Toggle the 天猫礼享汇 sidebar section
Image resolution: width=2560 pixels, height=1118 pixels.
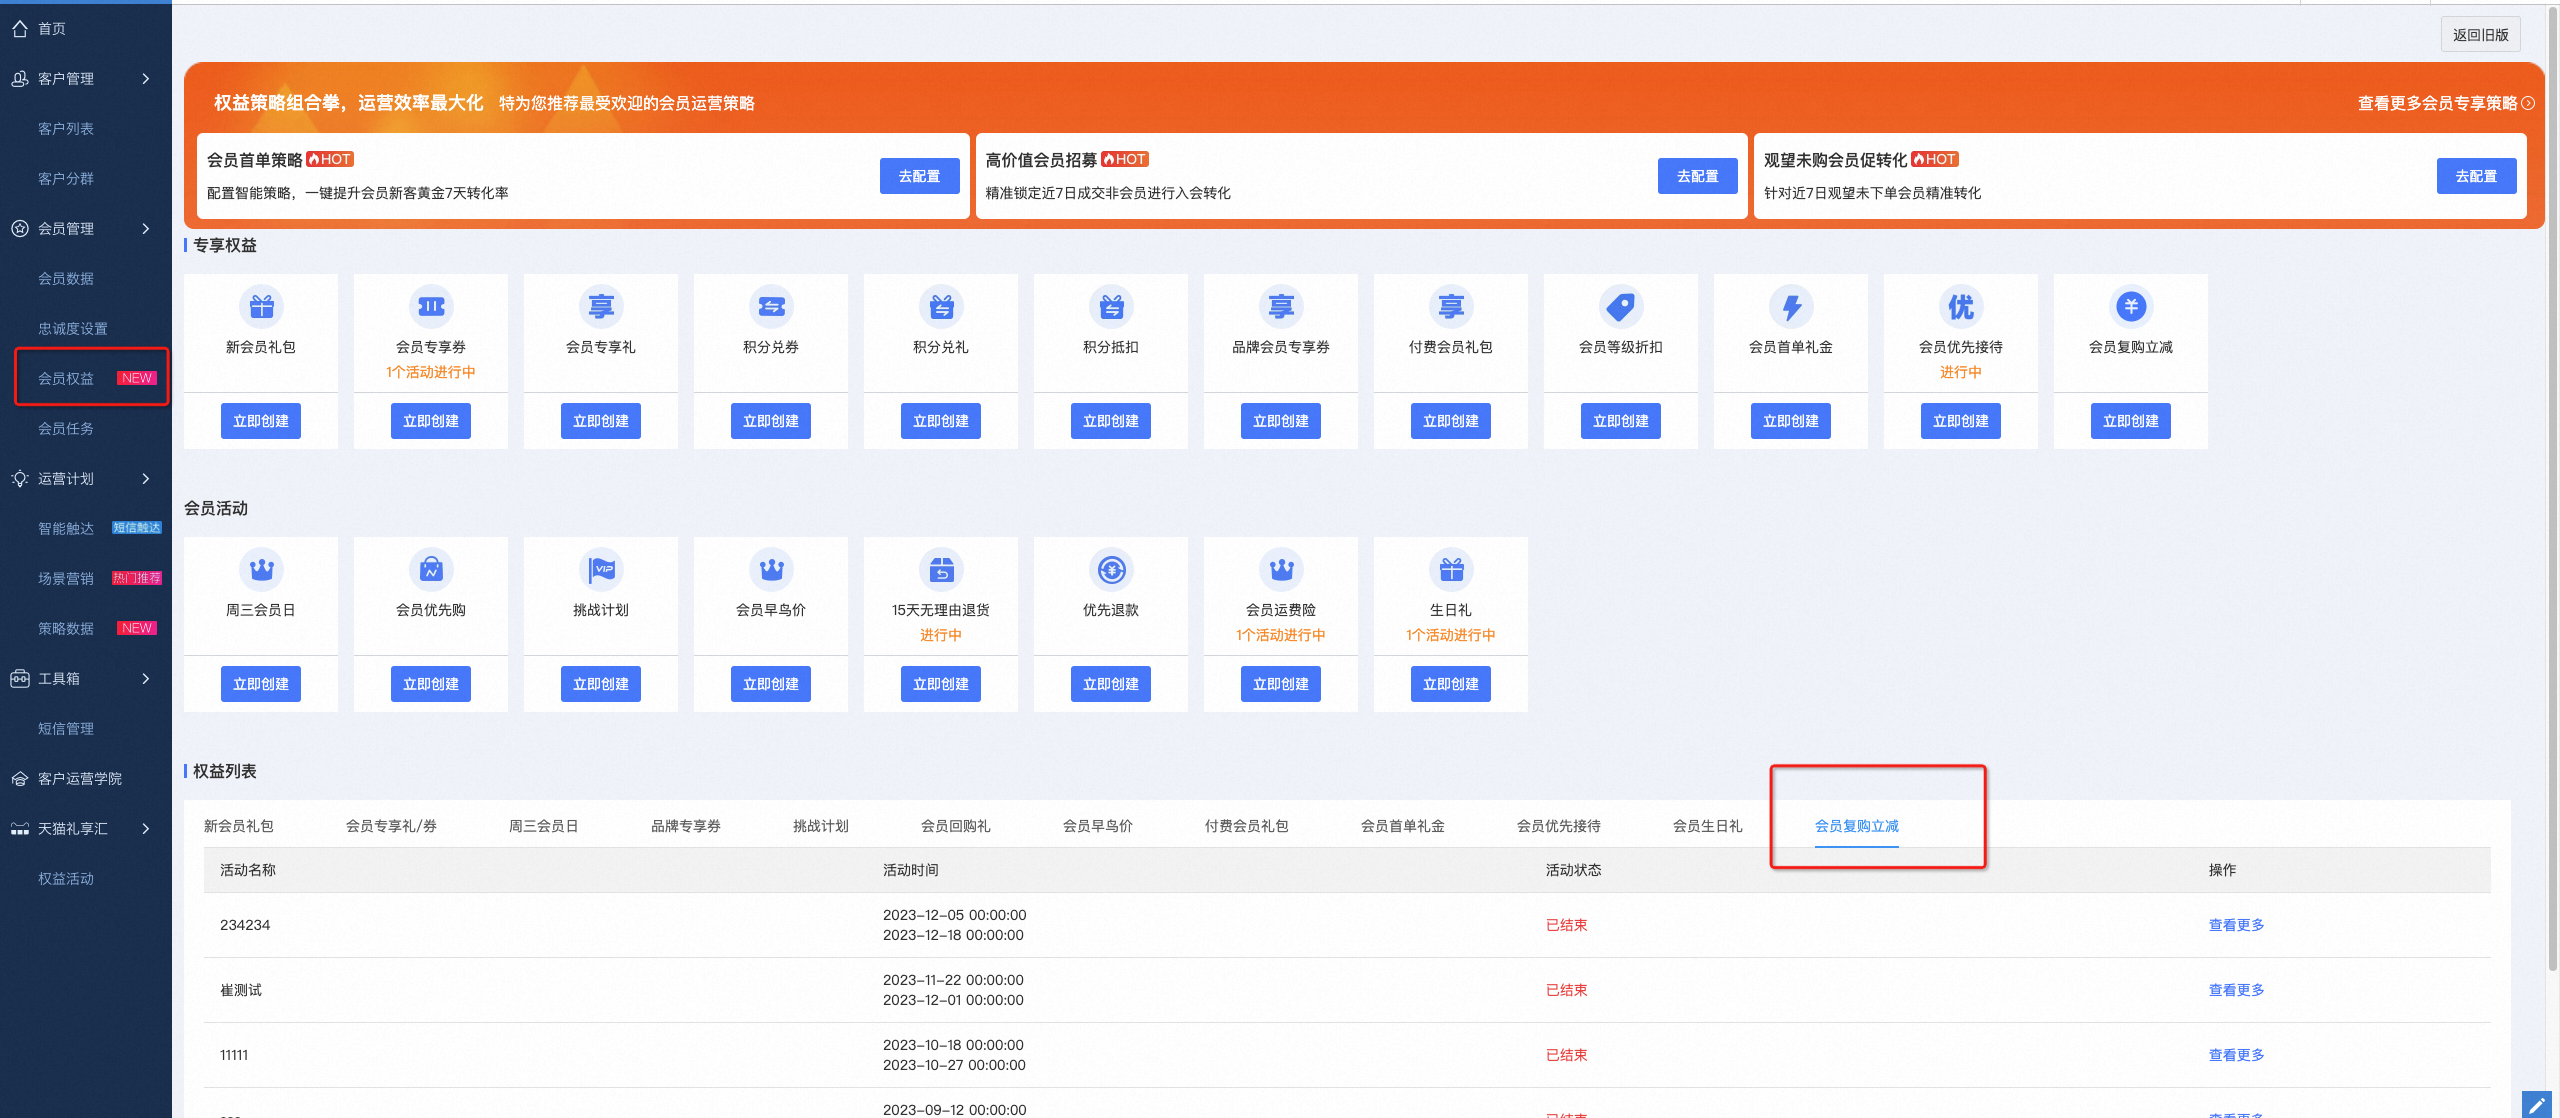(146, 829)
